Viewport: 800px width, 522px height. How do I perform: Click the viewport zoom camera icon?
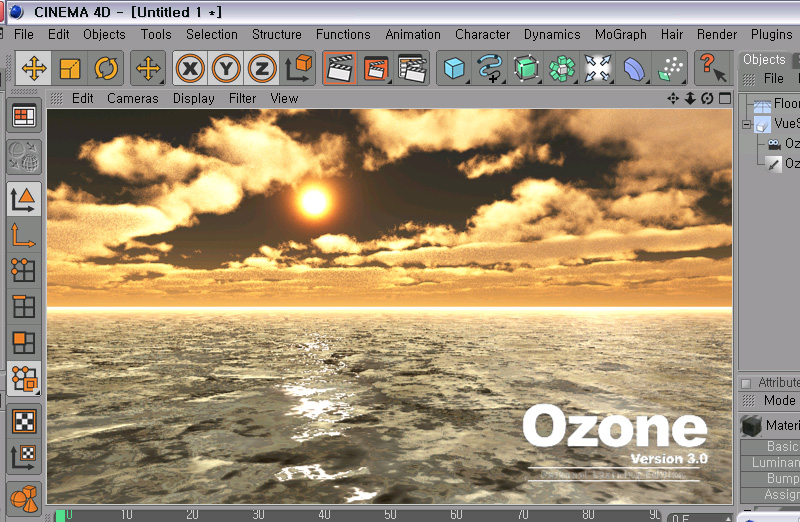(x=690, y=98)
